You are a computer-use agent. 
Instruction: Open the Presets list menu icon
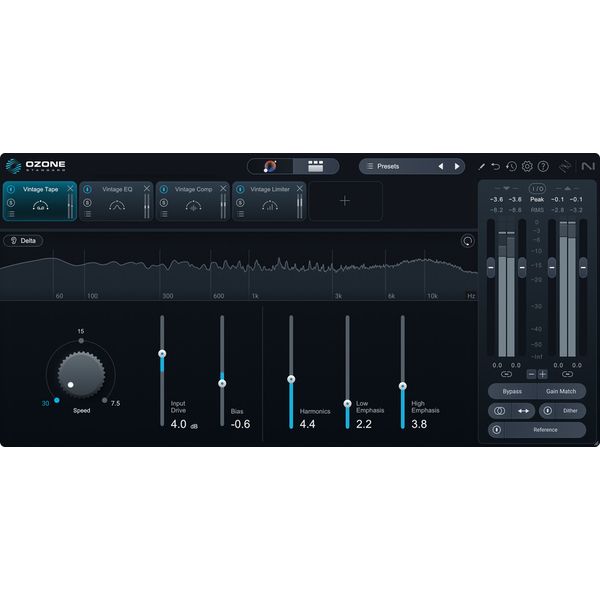click(x=370, y=166)
